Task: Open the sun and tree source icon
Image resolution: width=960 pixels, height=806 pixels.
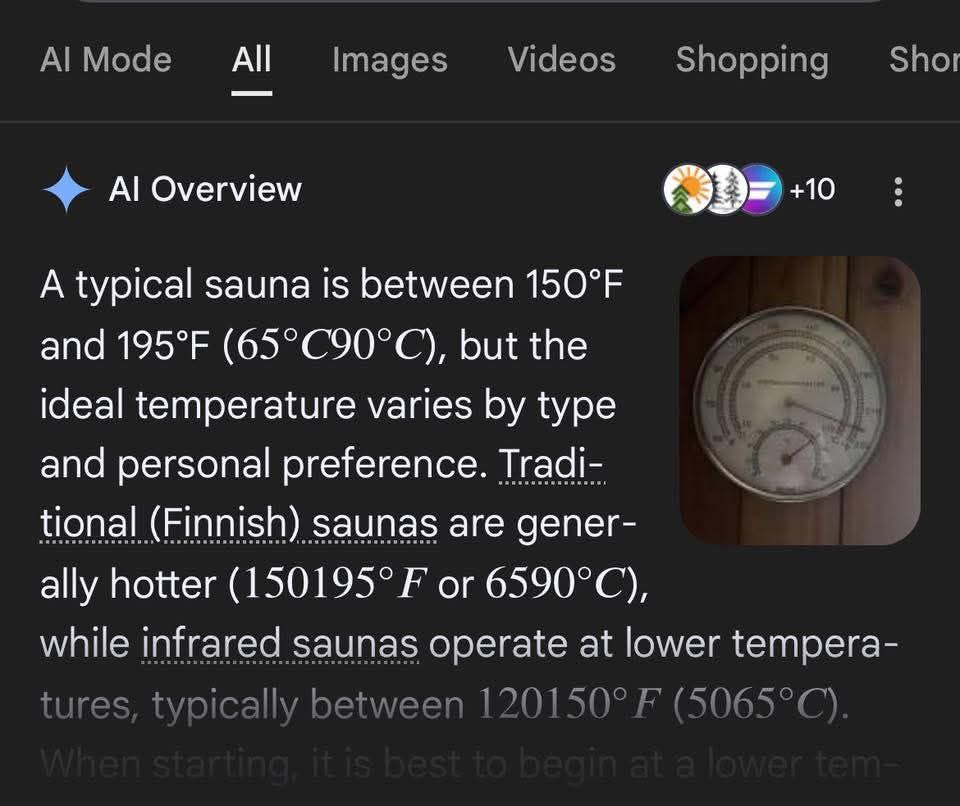Action: (x=688, y=189)
